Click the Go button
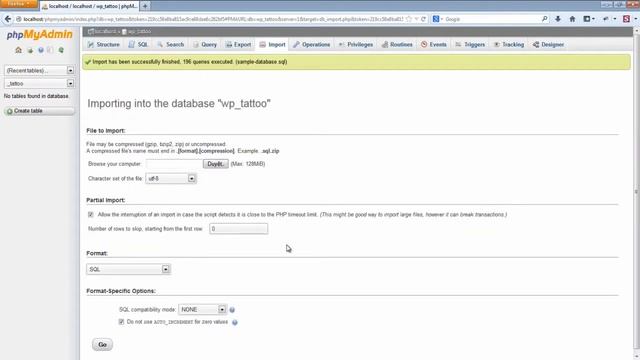The height and width of the screenshot is (360, 640). [x=102, y=344]
